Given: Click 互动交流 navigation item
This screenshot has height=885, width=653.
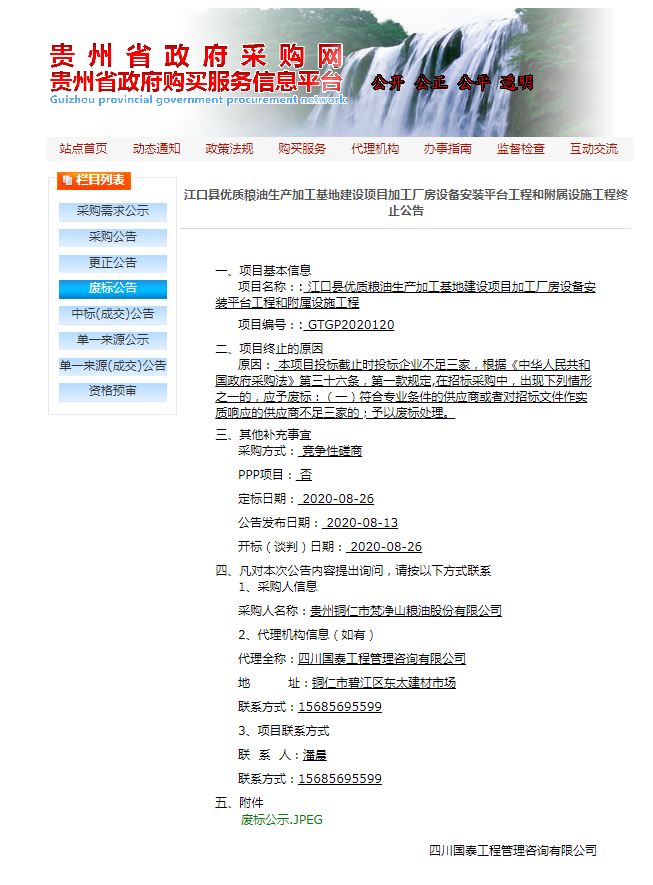Looking at the screenshot, I should (594, 149).
